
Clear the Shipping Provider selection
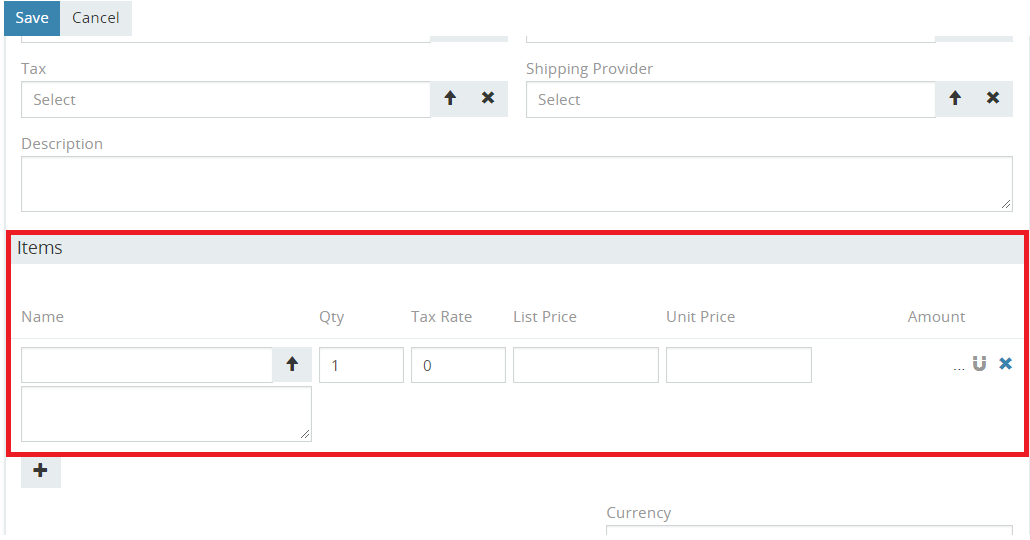tap(993, 99)
